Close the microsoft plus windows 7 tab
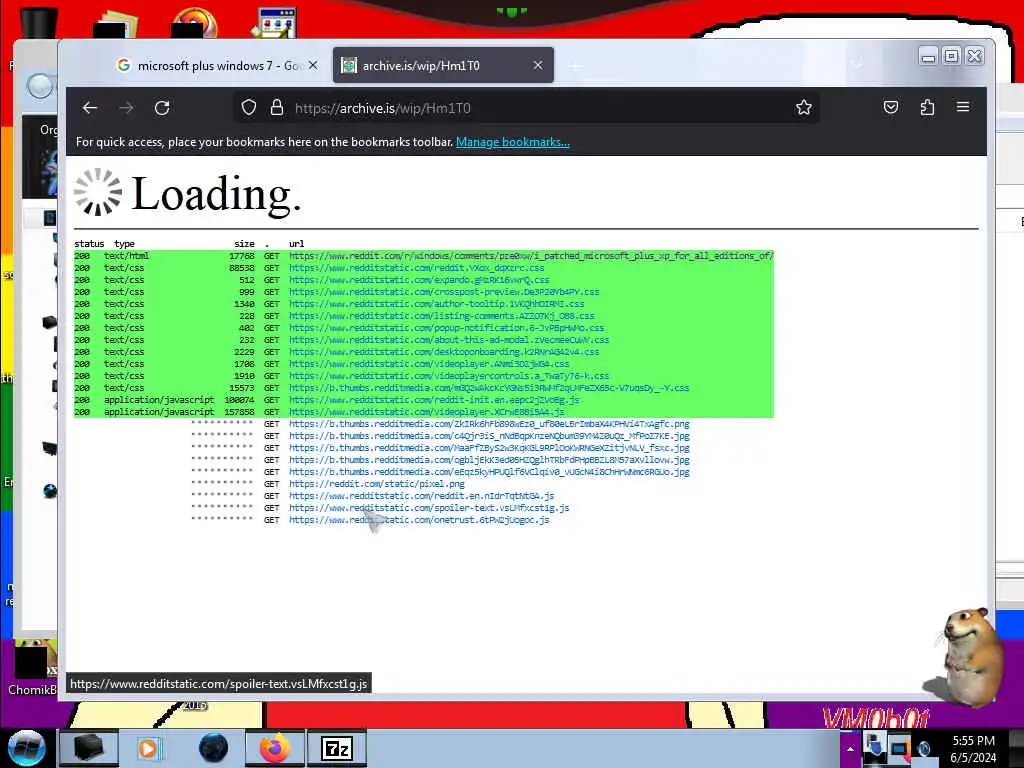The width and height of the screenshot is (1024, 768). click(313, 65)
